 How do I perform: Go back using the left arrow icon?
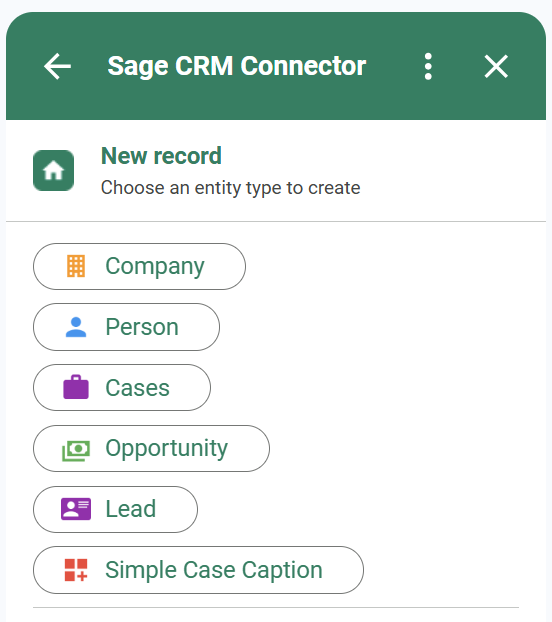coord(58,66)
